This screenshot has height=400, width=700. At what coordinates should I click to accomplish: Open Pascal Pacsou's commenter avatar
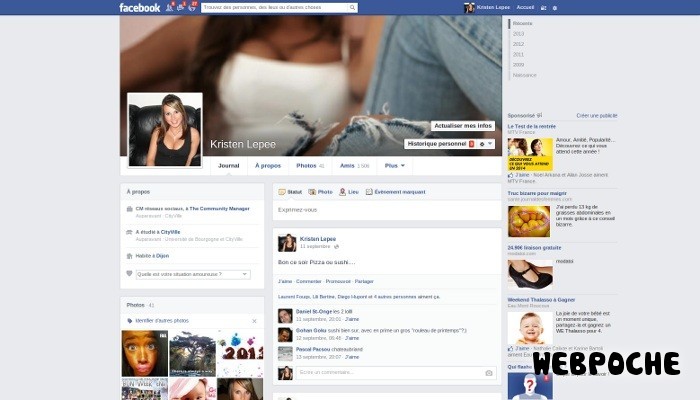[285, 354]
